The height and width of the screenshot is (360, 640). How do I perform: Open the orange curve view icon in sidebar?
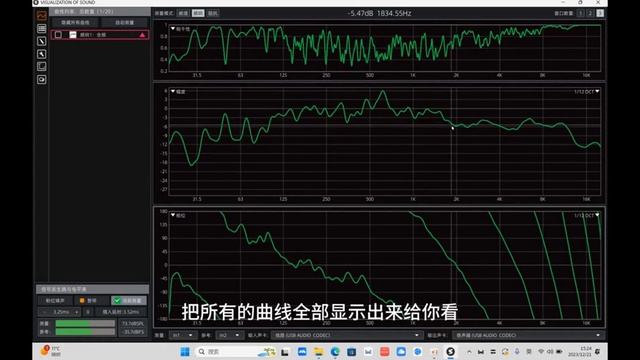(42, 16)
